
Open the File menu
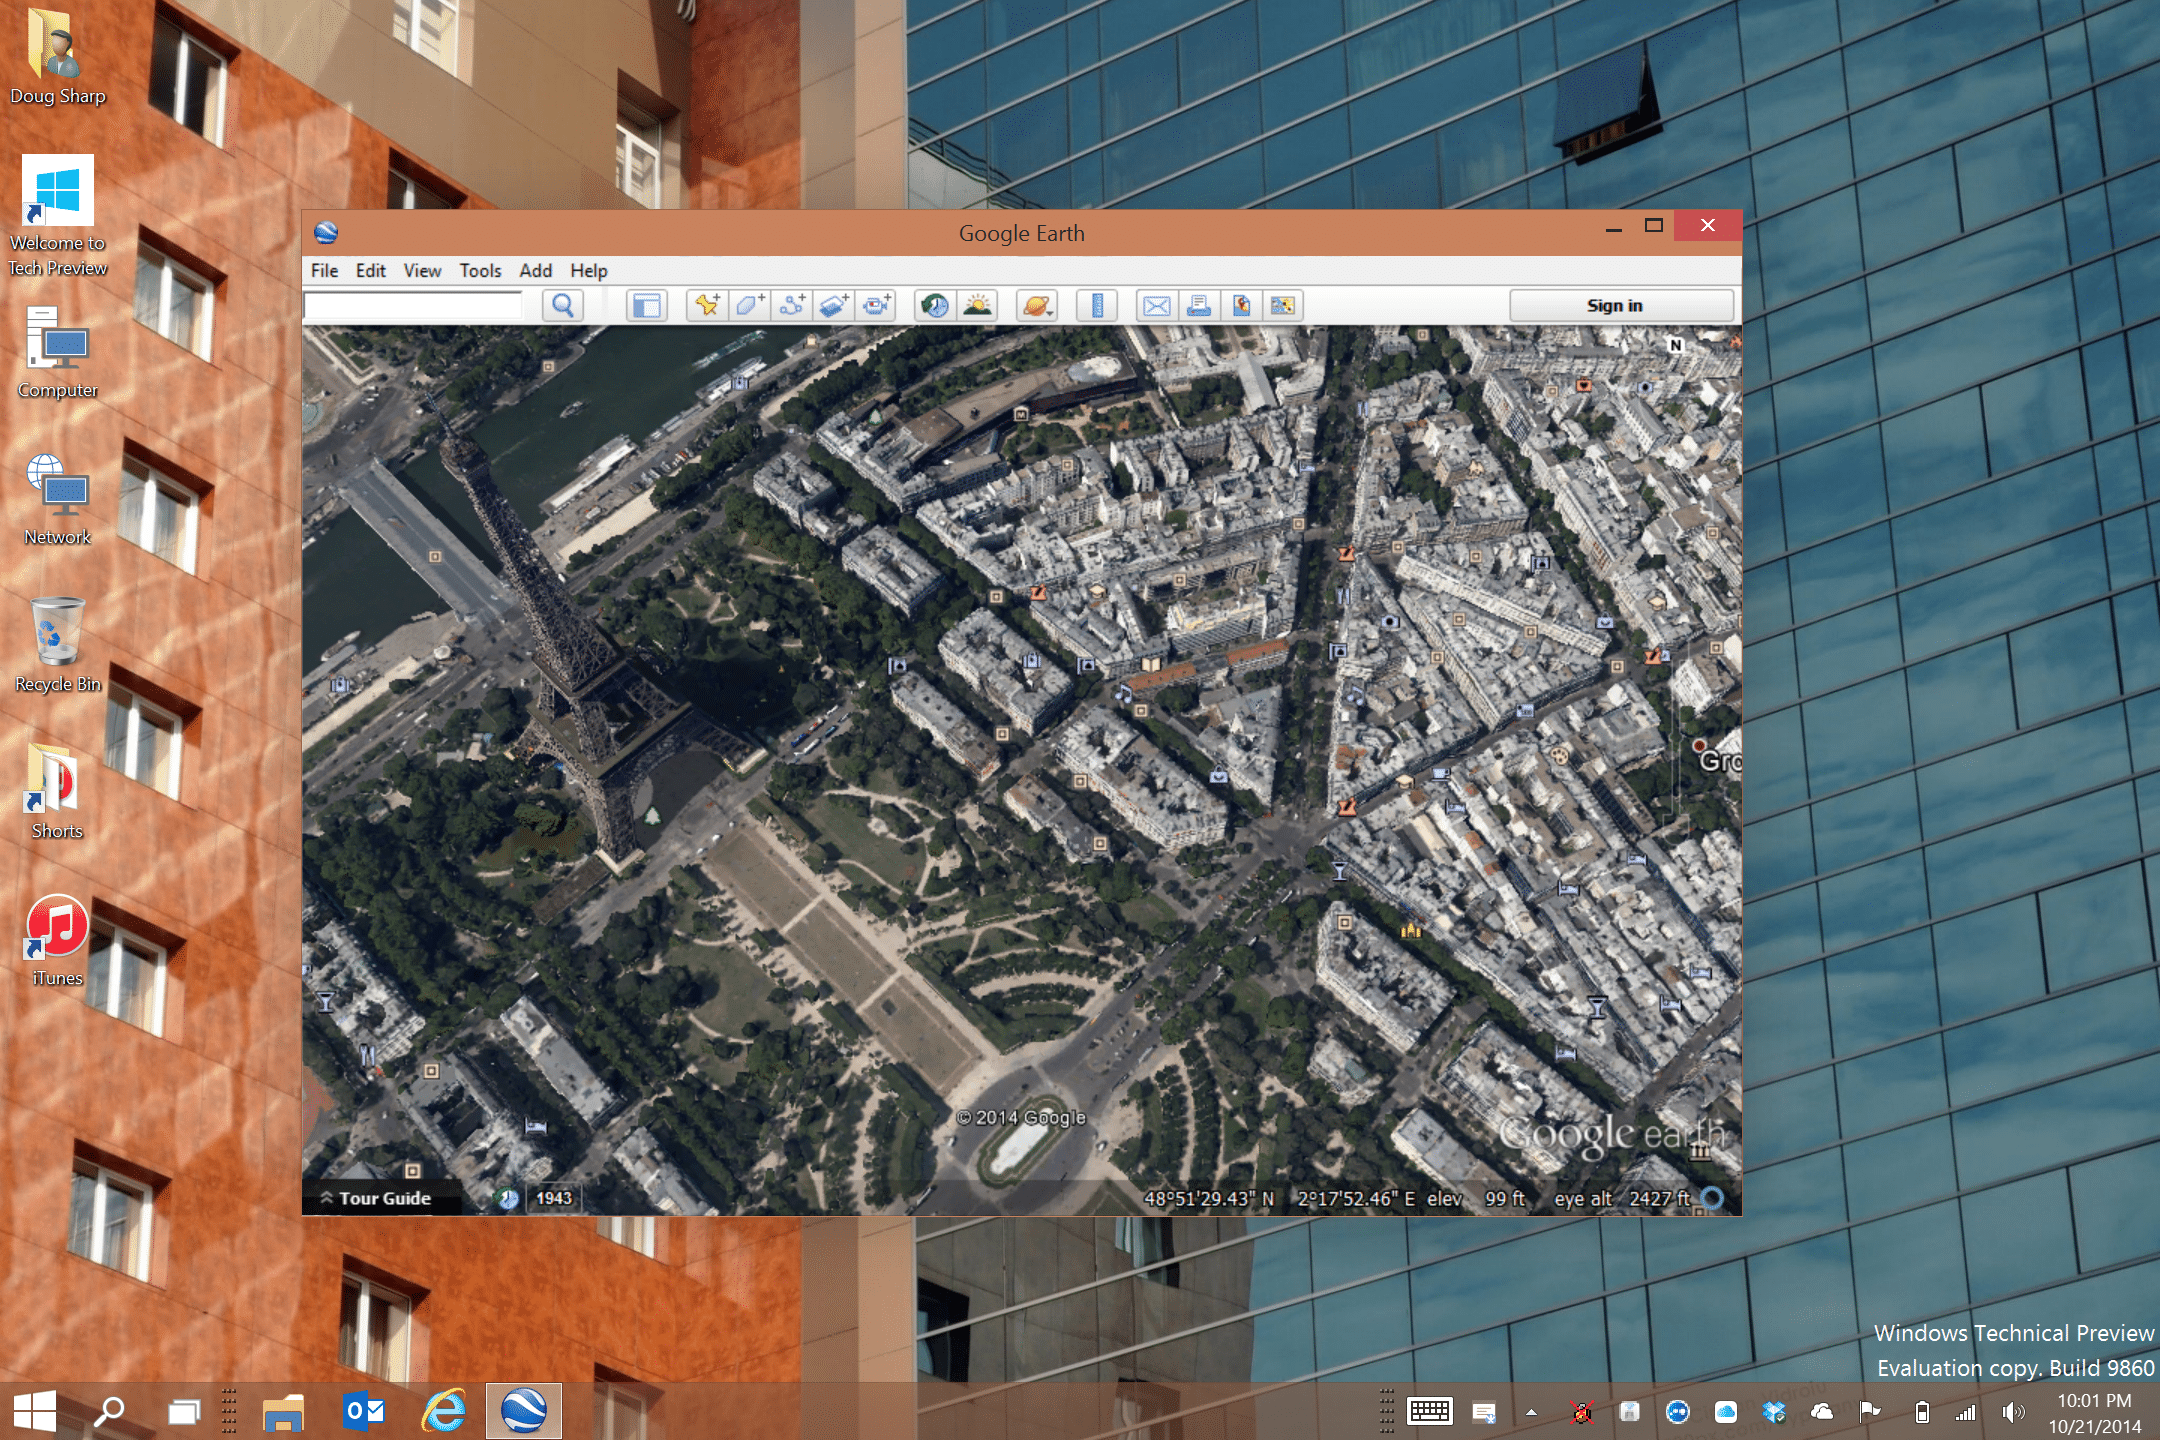tap(324, 271)
